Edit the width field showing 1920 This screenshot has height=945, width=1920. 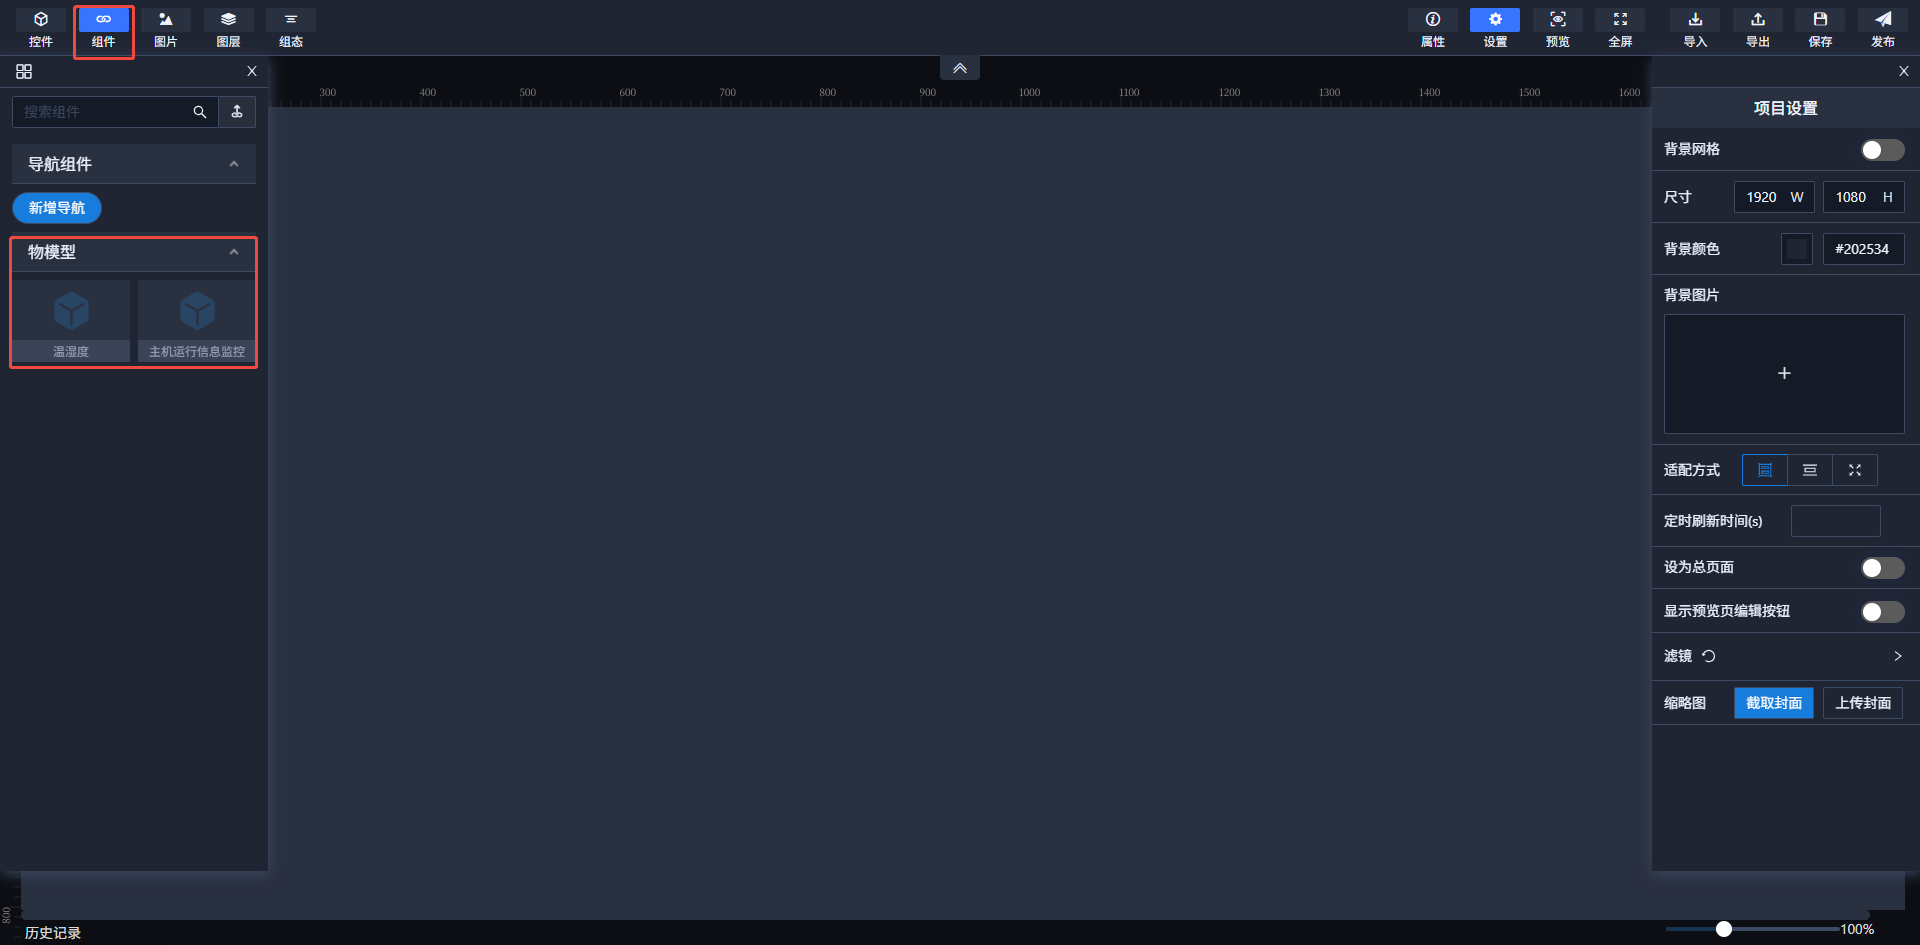[1774, 197]
